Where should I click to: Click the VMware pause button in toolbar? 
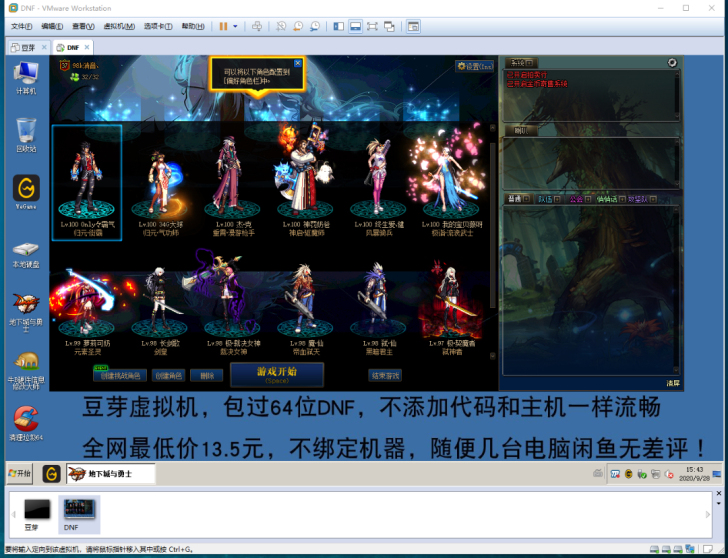tap(223, 26)
